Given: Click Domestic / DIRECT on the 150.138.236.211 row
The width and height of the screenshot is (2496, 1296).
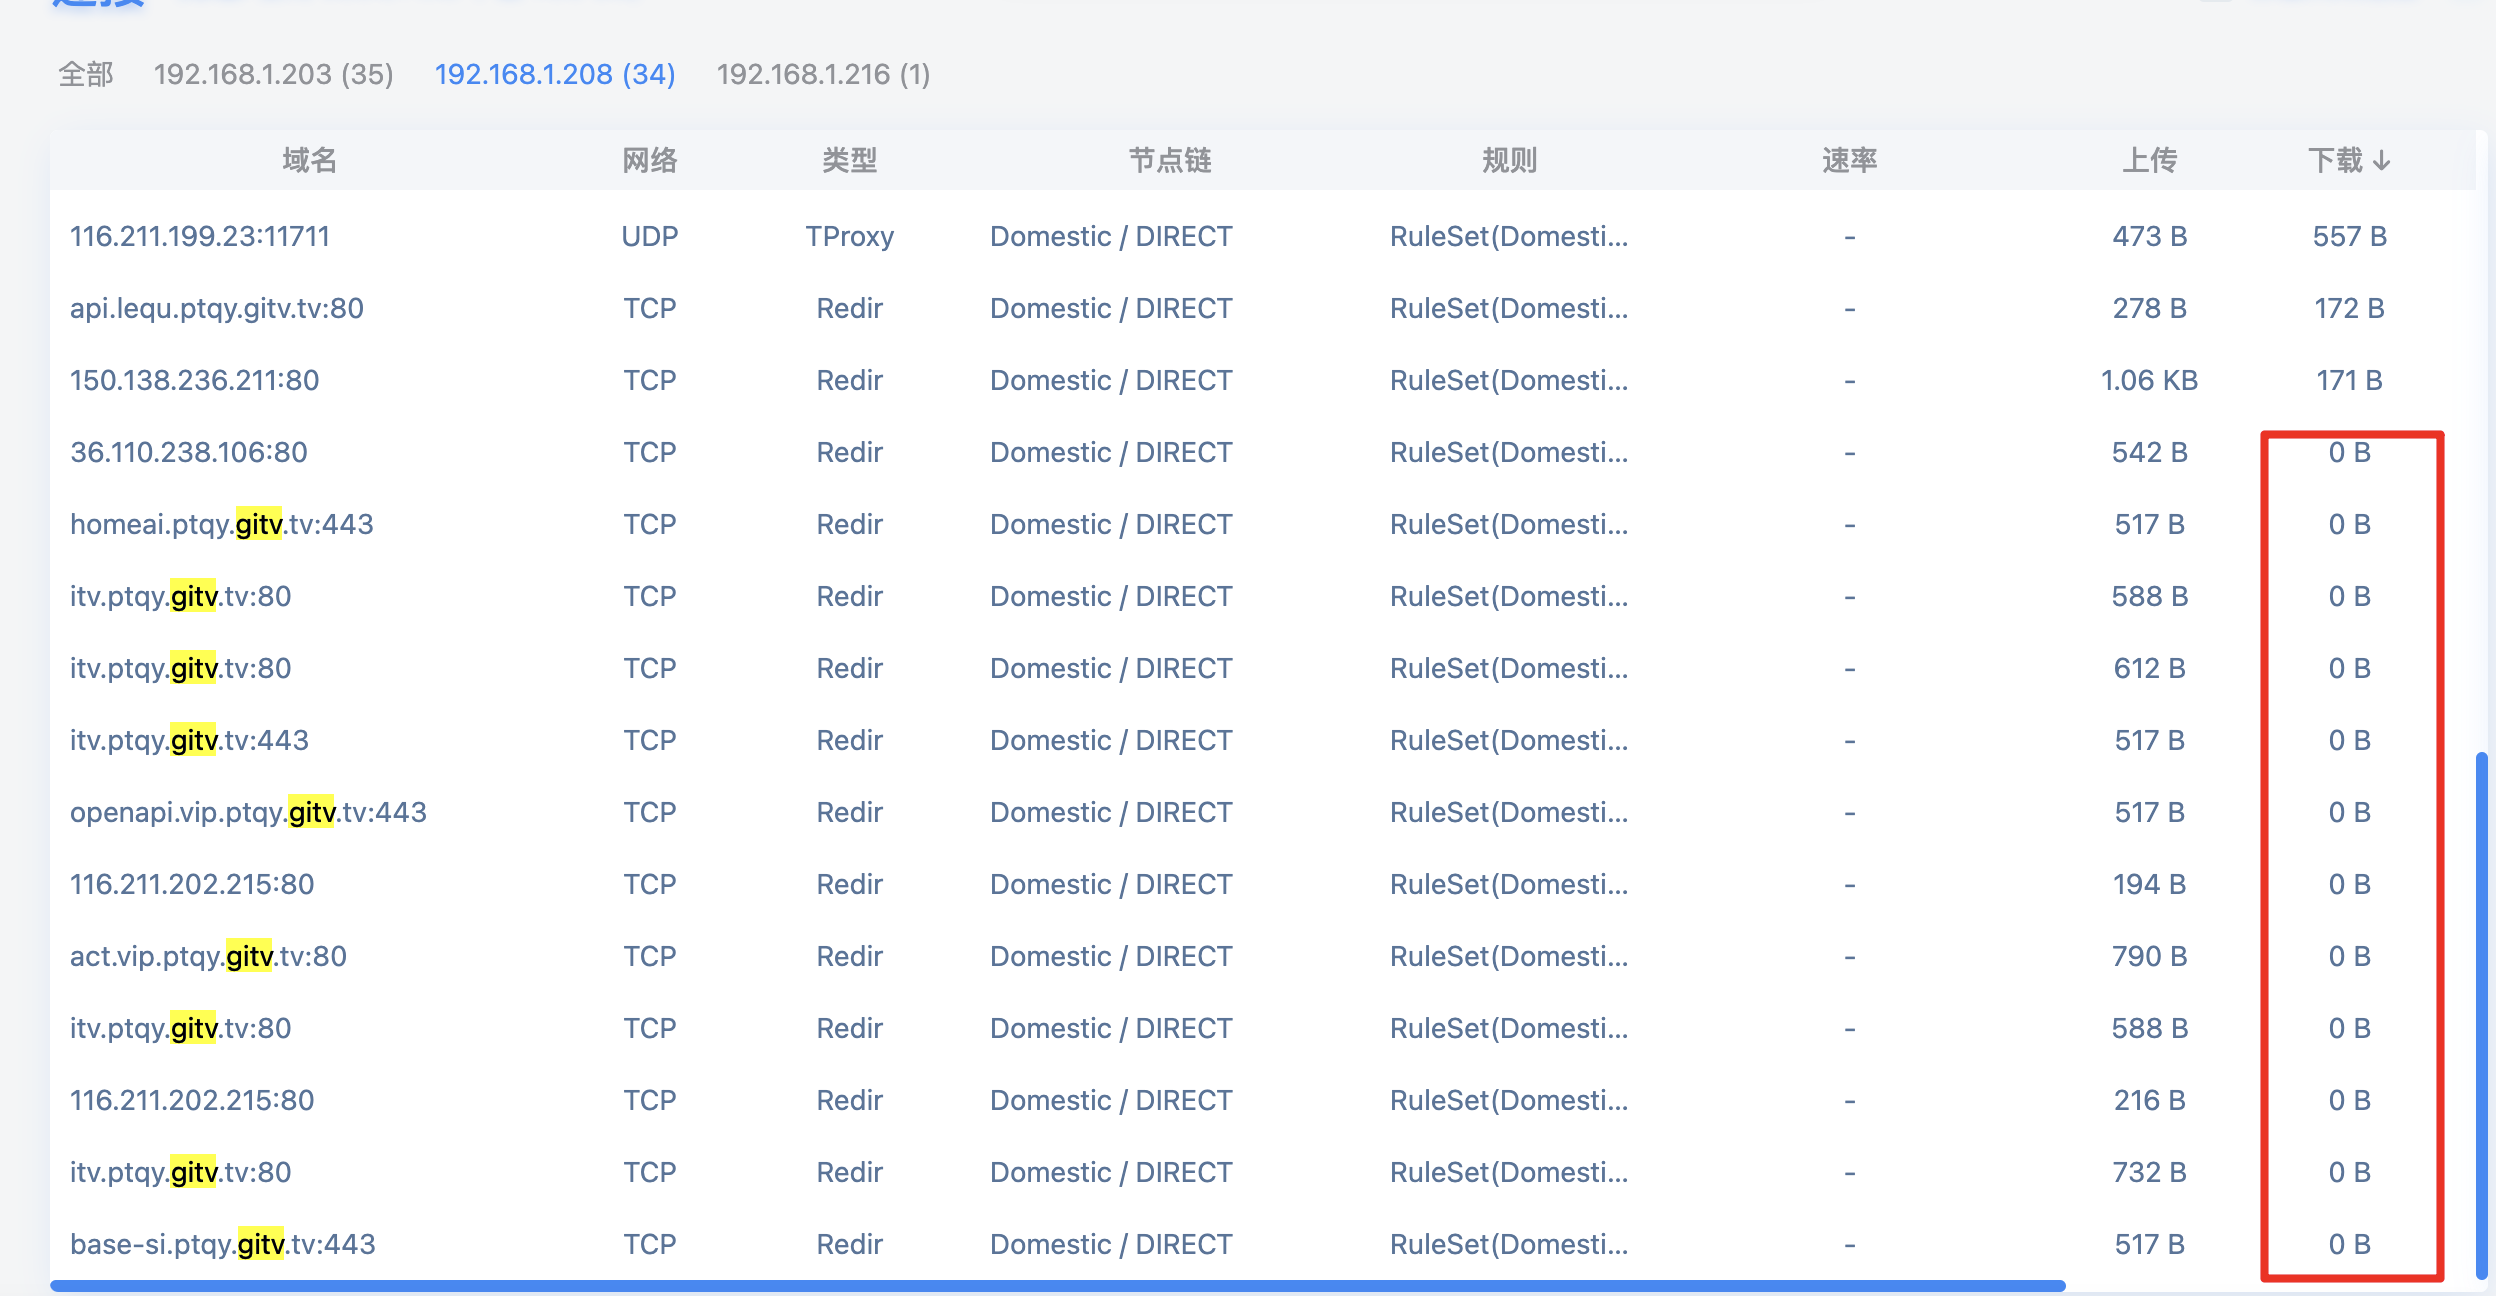Looking at the screenshot, I should (x=1110, y=380).
